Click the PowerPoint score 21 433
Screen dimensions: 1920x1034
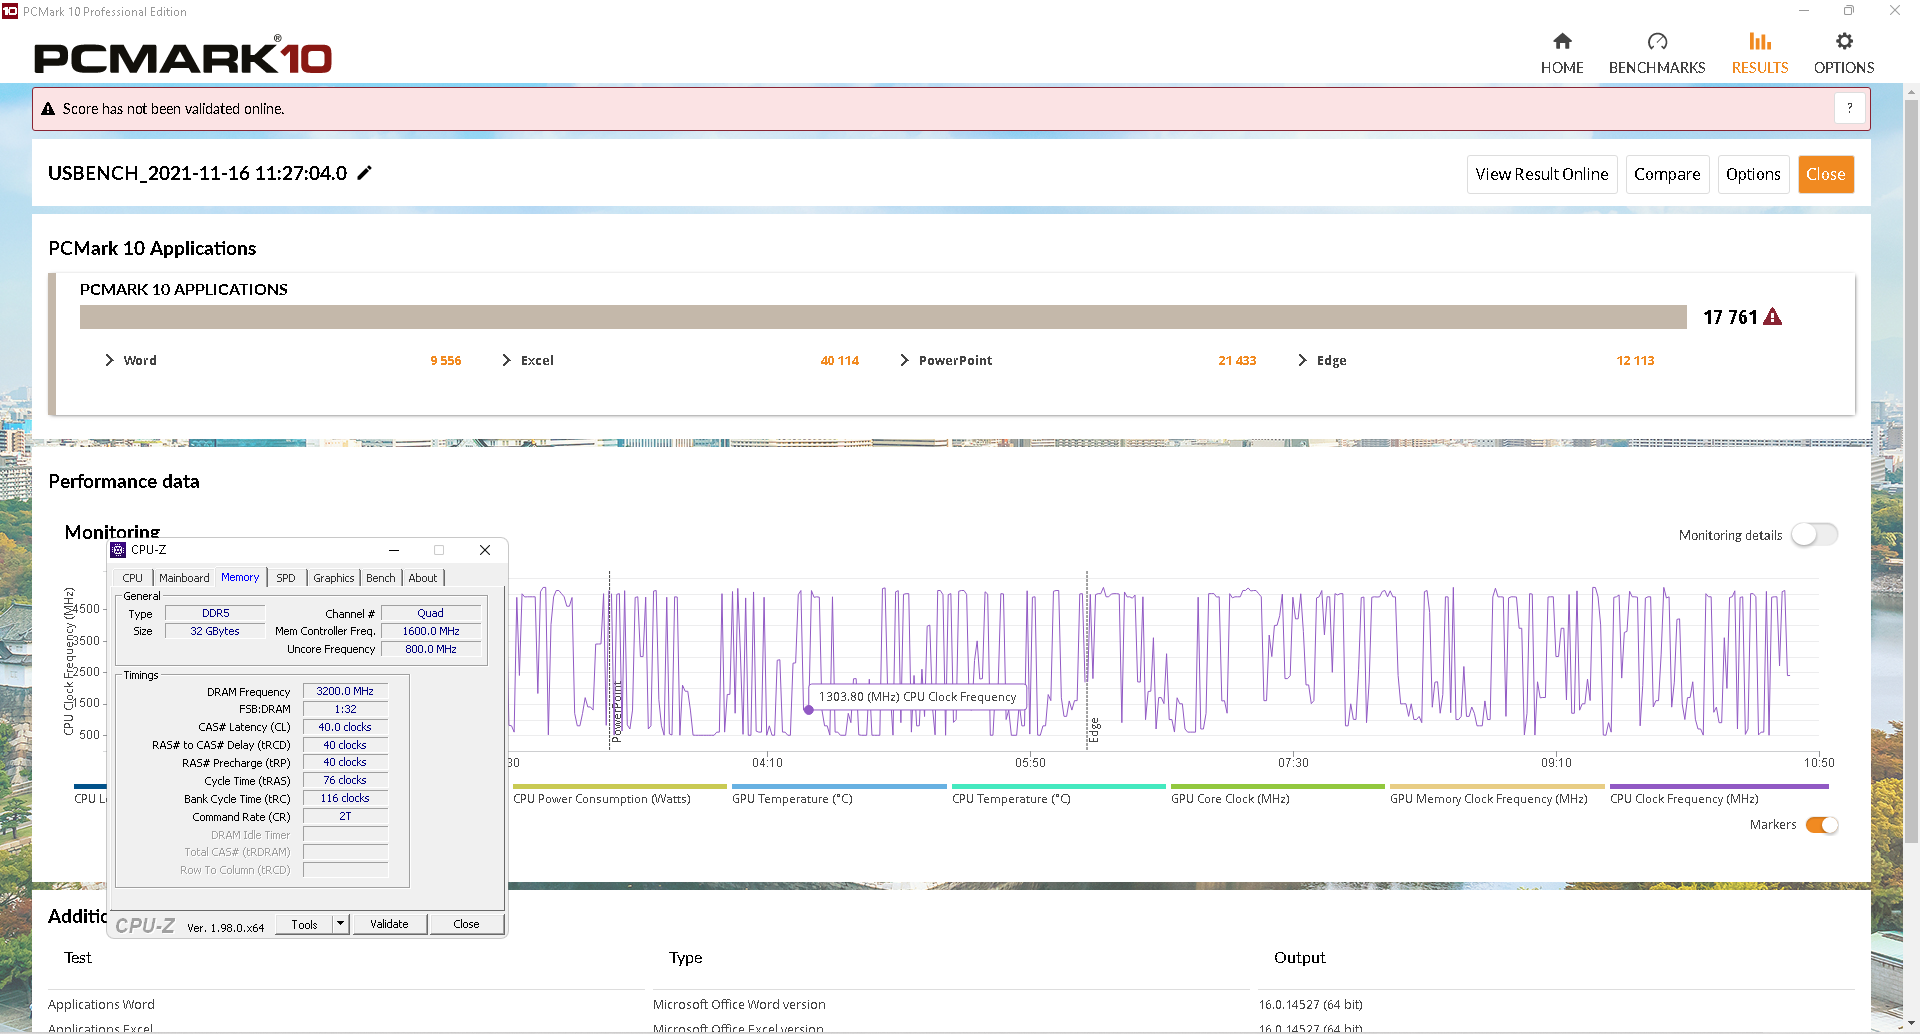point(1237,361)
